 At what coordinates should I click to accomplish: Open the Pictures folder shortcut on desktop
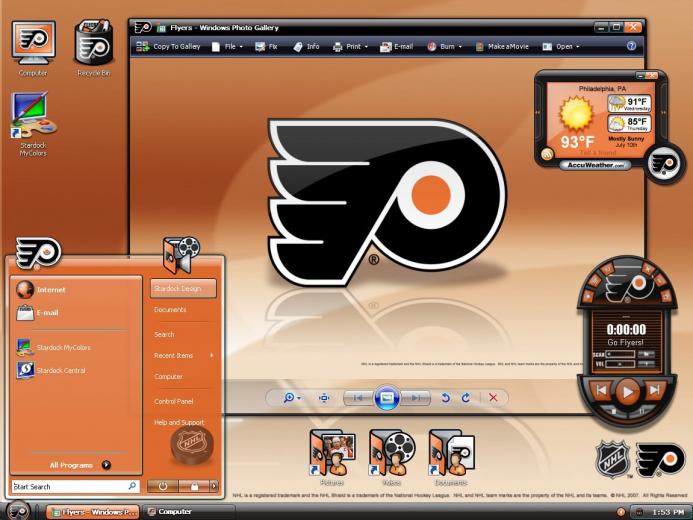pos(332,458)
